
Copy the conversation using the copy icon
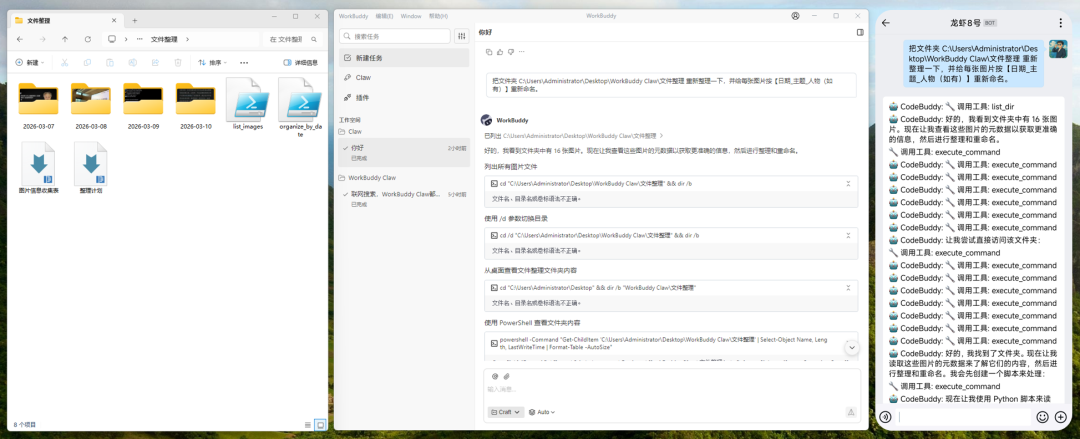coord(488,52)
